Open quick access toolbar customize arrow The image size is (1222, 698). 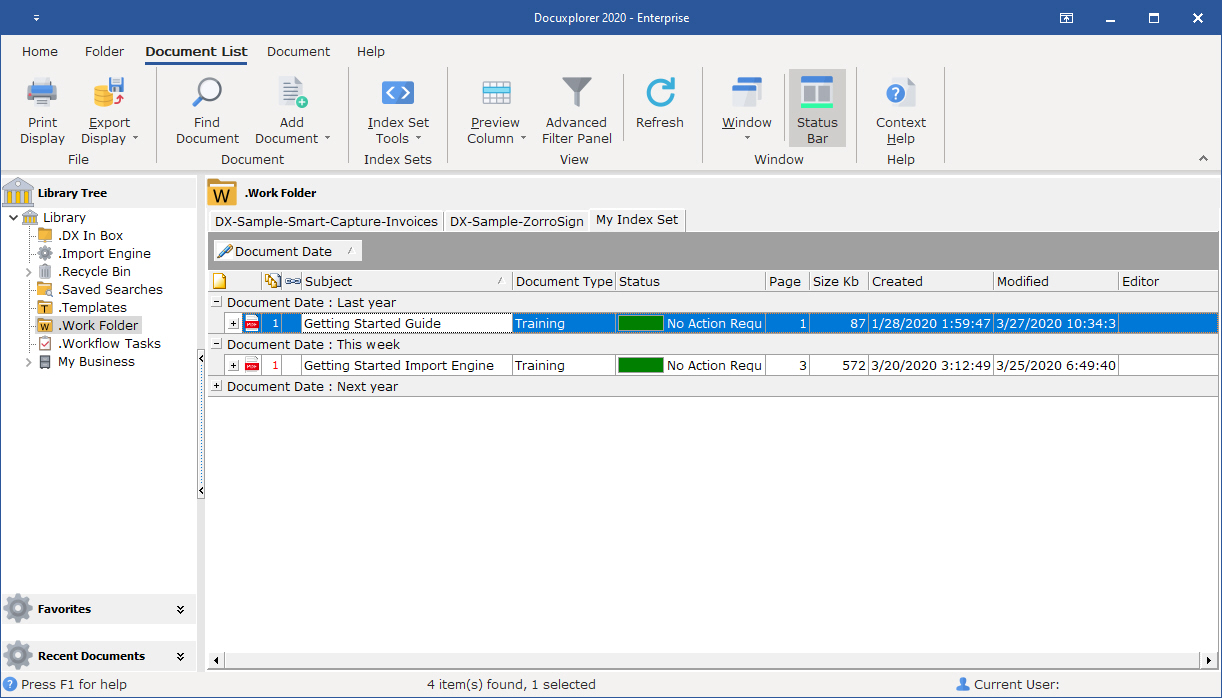(x=37, y=18)
